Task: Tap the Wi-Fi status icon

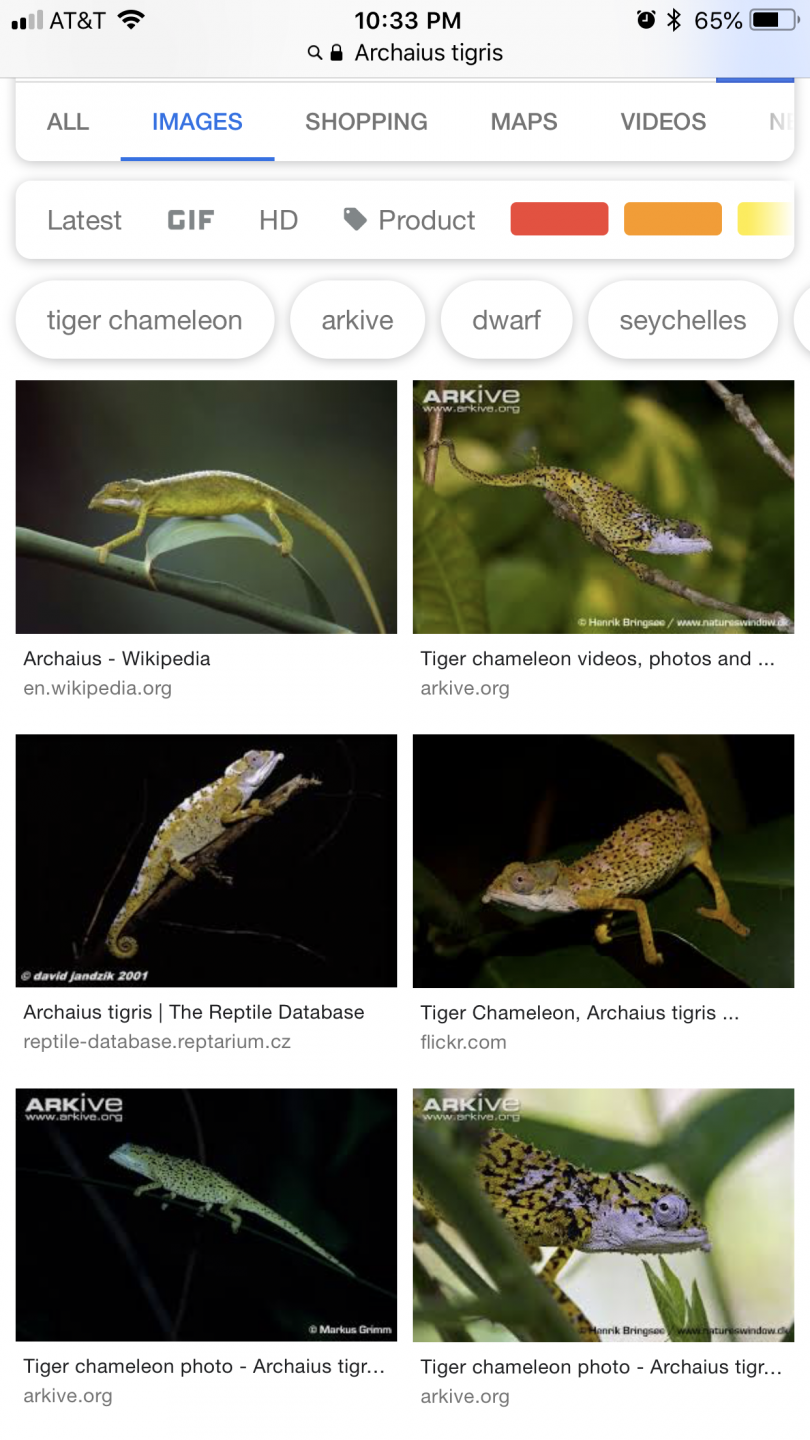Action: [130, 19]
